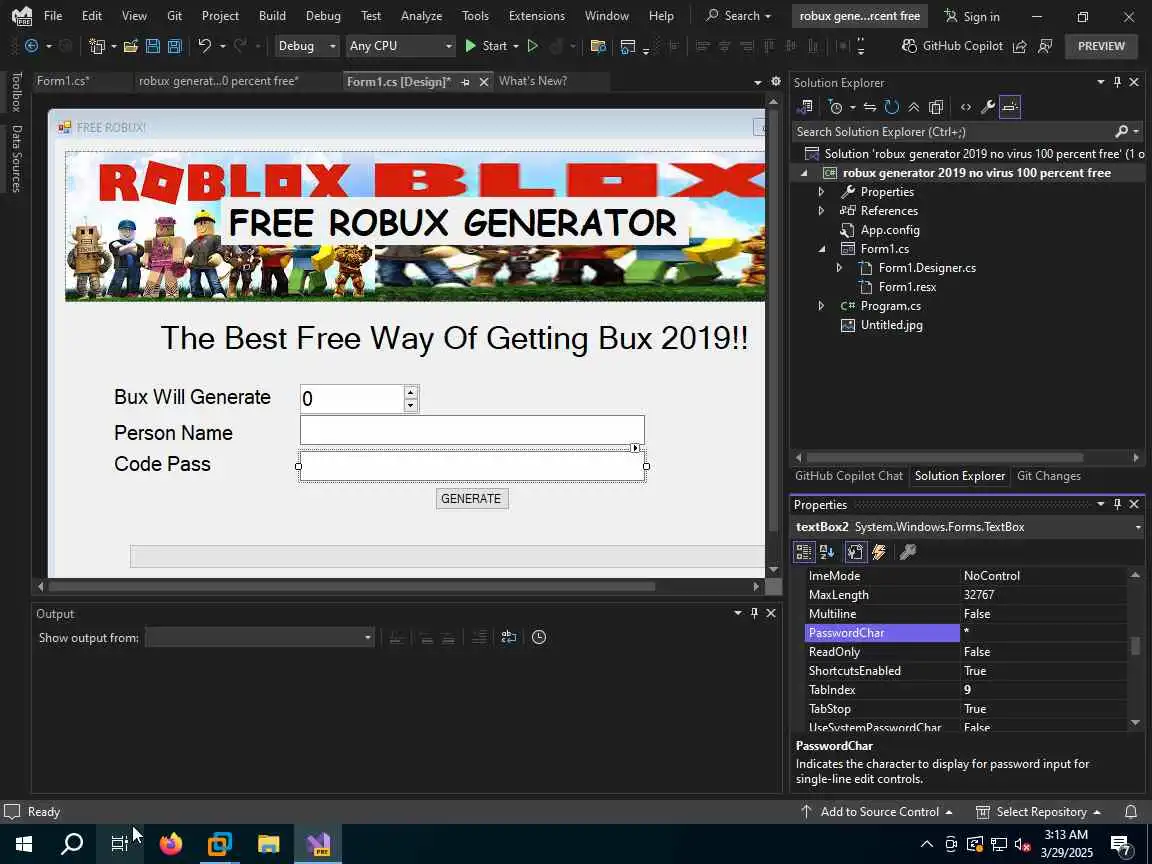This screenshot has width=1152, height=864.
Task: Click the Share icon next to Copilot
Action: (1019, 46)
